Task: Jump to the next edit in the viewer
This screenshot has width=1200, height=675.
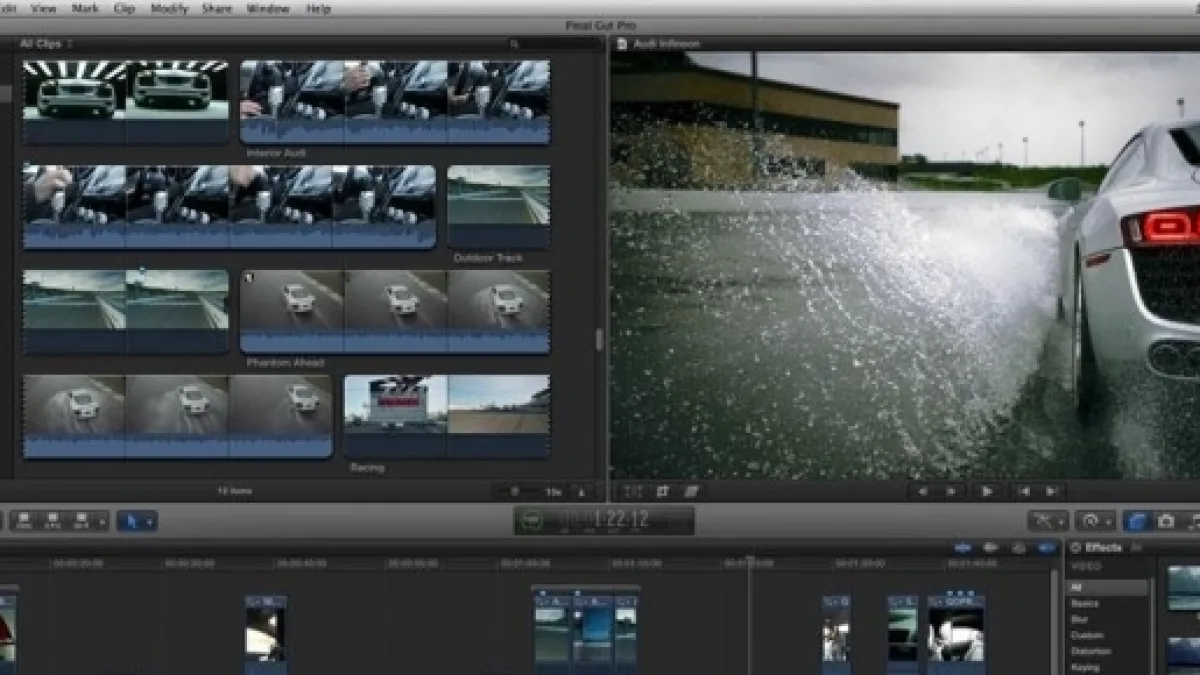Action: (1051, 491)
